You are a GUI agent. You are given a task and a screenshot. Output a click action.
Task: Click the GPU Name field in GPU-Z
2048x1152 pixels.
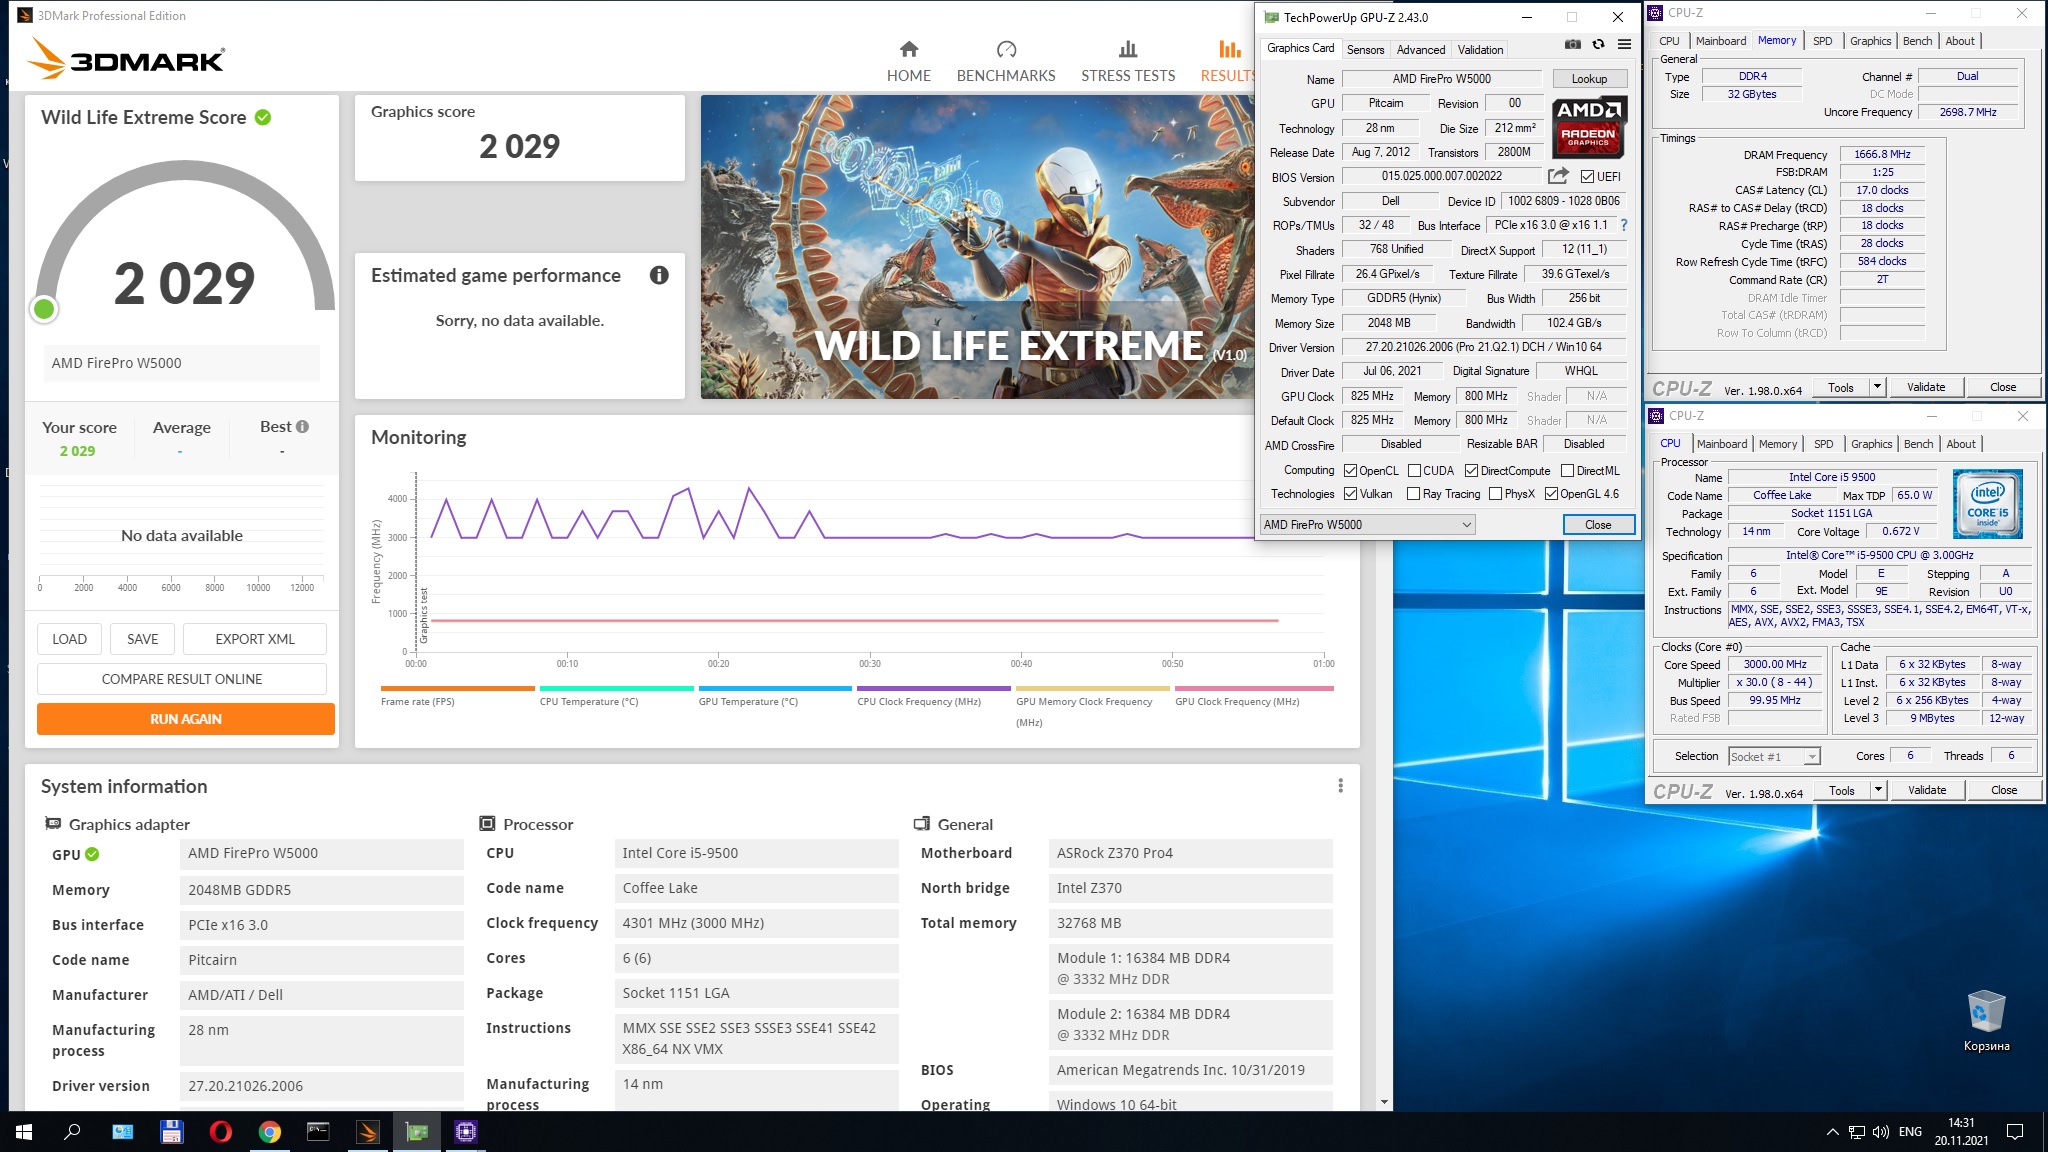[1441, 79]
